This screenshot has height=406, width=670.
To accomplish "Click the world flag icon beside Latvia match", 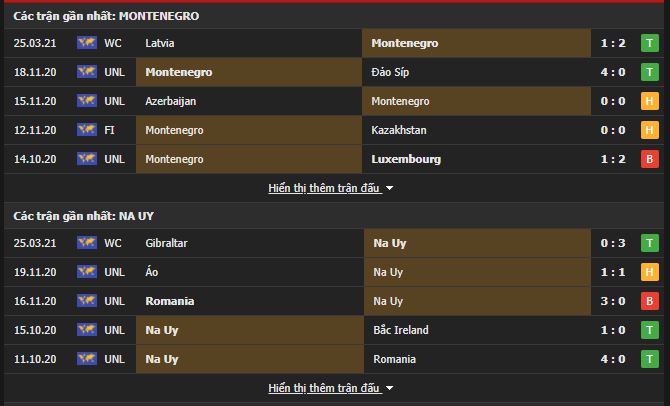I will click(x=87, y=43).
